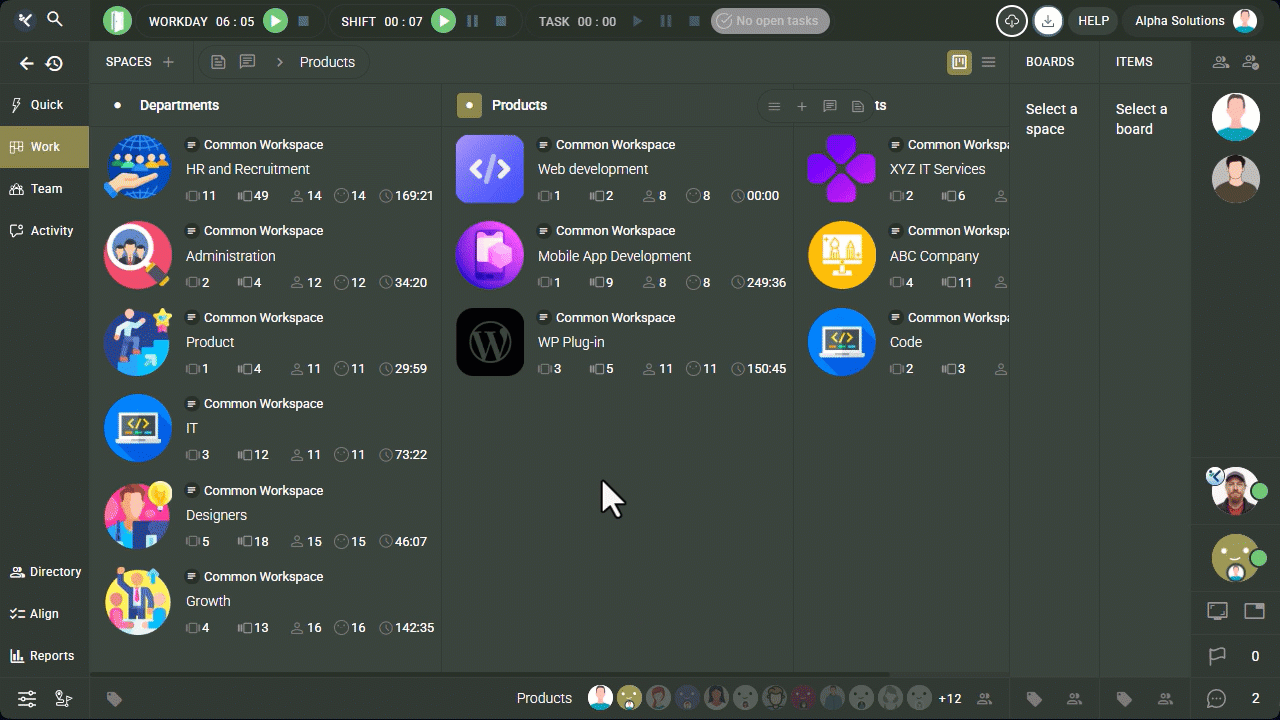Open the Team section in sidebar
The image size is (1280, 720).
pyautogui.click(x=45, y=189)
